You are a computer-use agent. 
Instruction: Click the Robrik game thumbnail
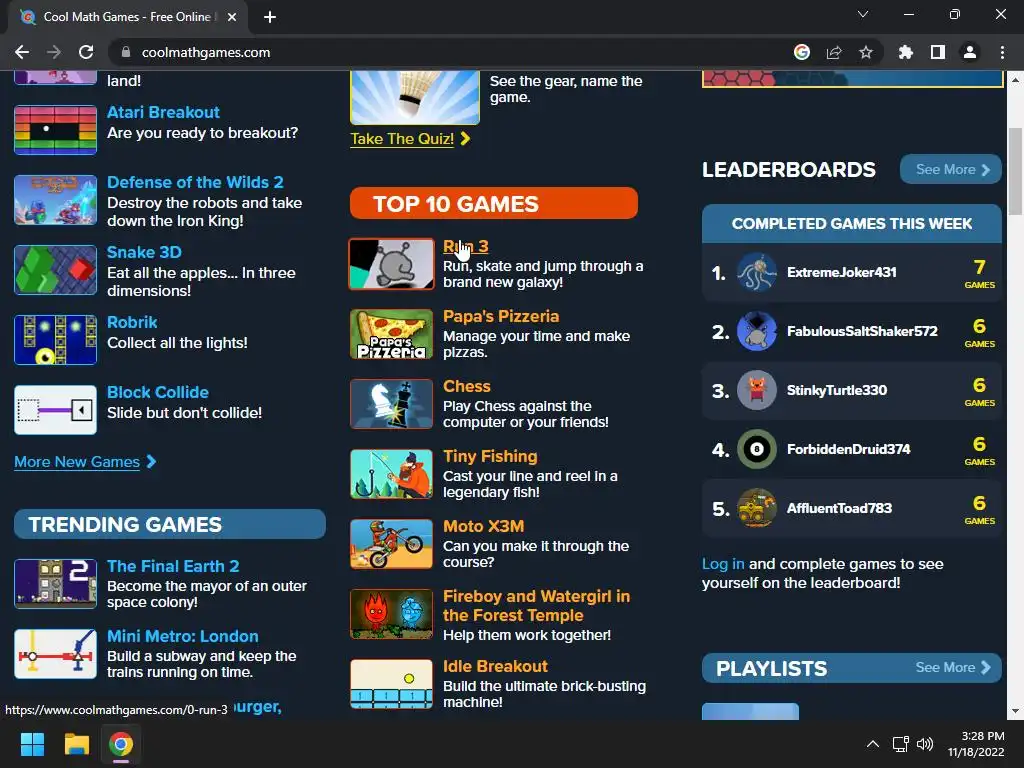(x=56, y=340)
